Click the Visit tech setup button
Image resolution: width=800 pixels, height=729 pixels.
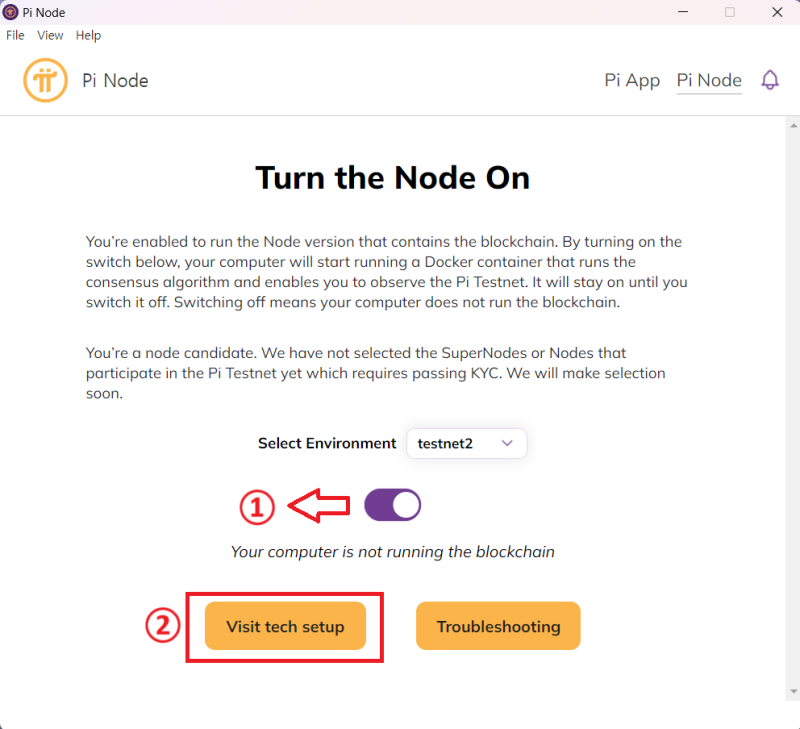tap(285, 626)
